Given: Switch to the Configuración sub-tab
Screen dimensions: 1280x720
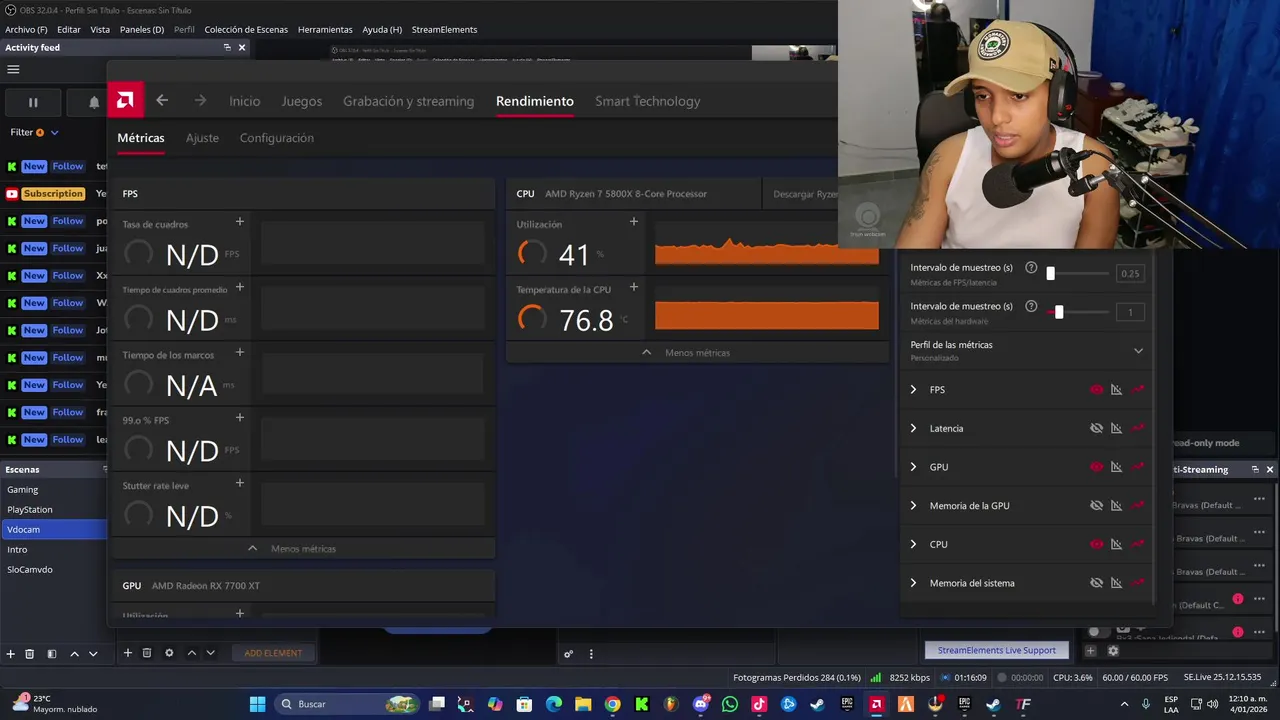Looking at the screenshot, I should coord(276,138).
